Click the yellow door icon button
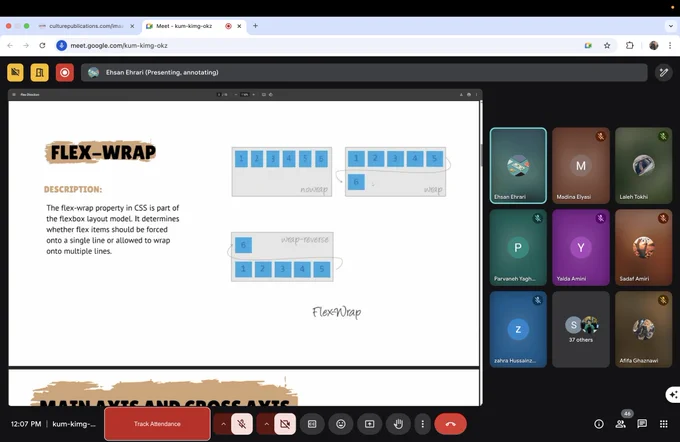The image size is (680, 442). pos(39,72)
